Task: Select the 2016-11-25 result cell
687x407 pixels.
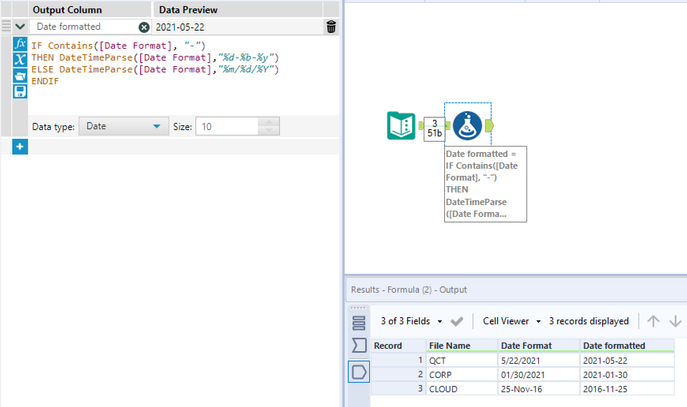Action: pos(627,389)
